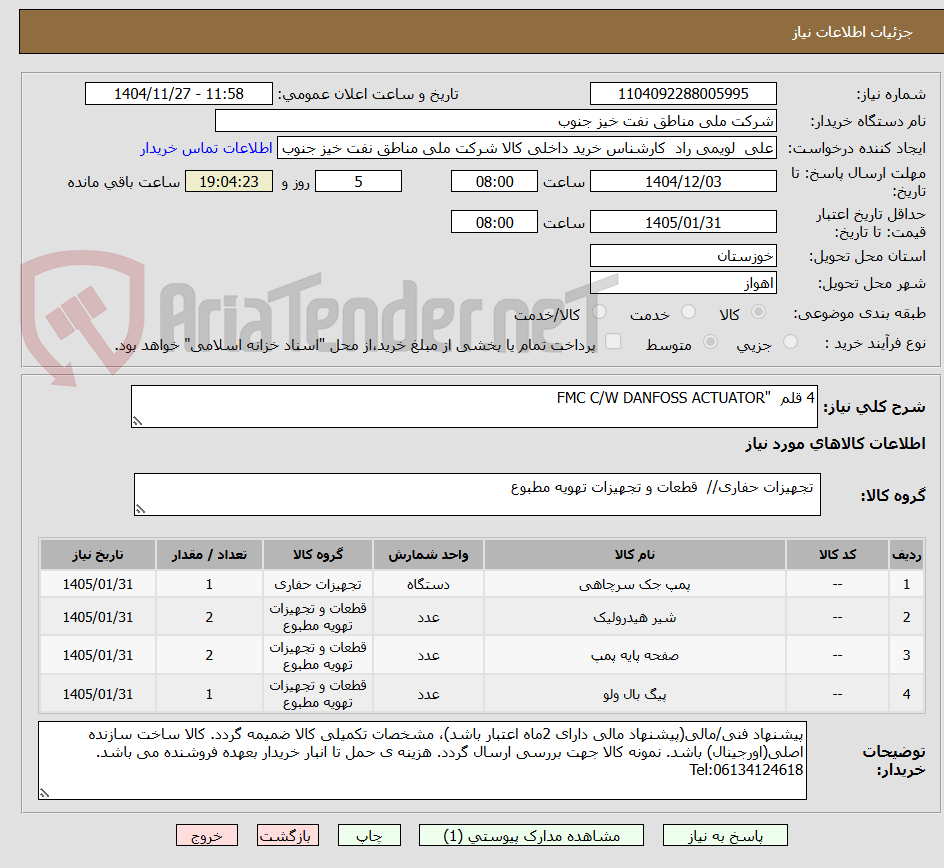Select the کالا/خدمت radio button

599,312
